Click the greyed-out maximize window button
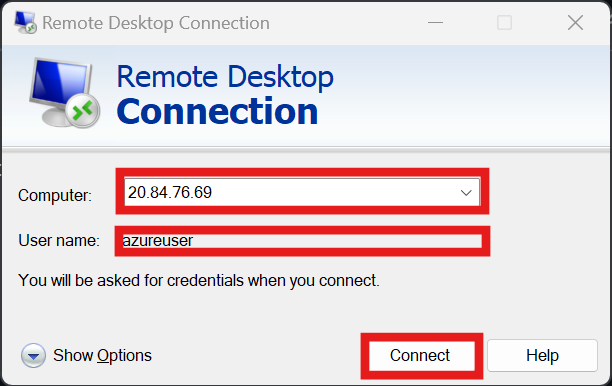This screenshot has height=386, width=612. (x=504, y=23)
